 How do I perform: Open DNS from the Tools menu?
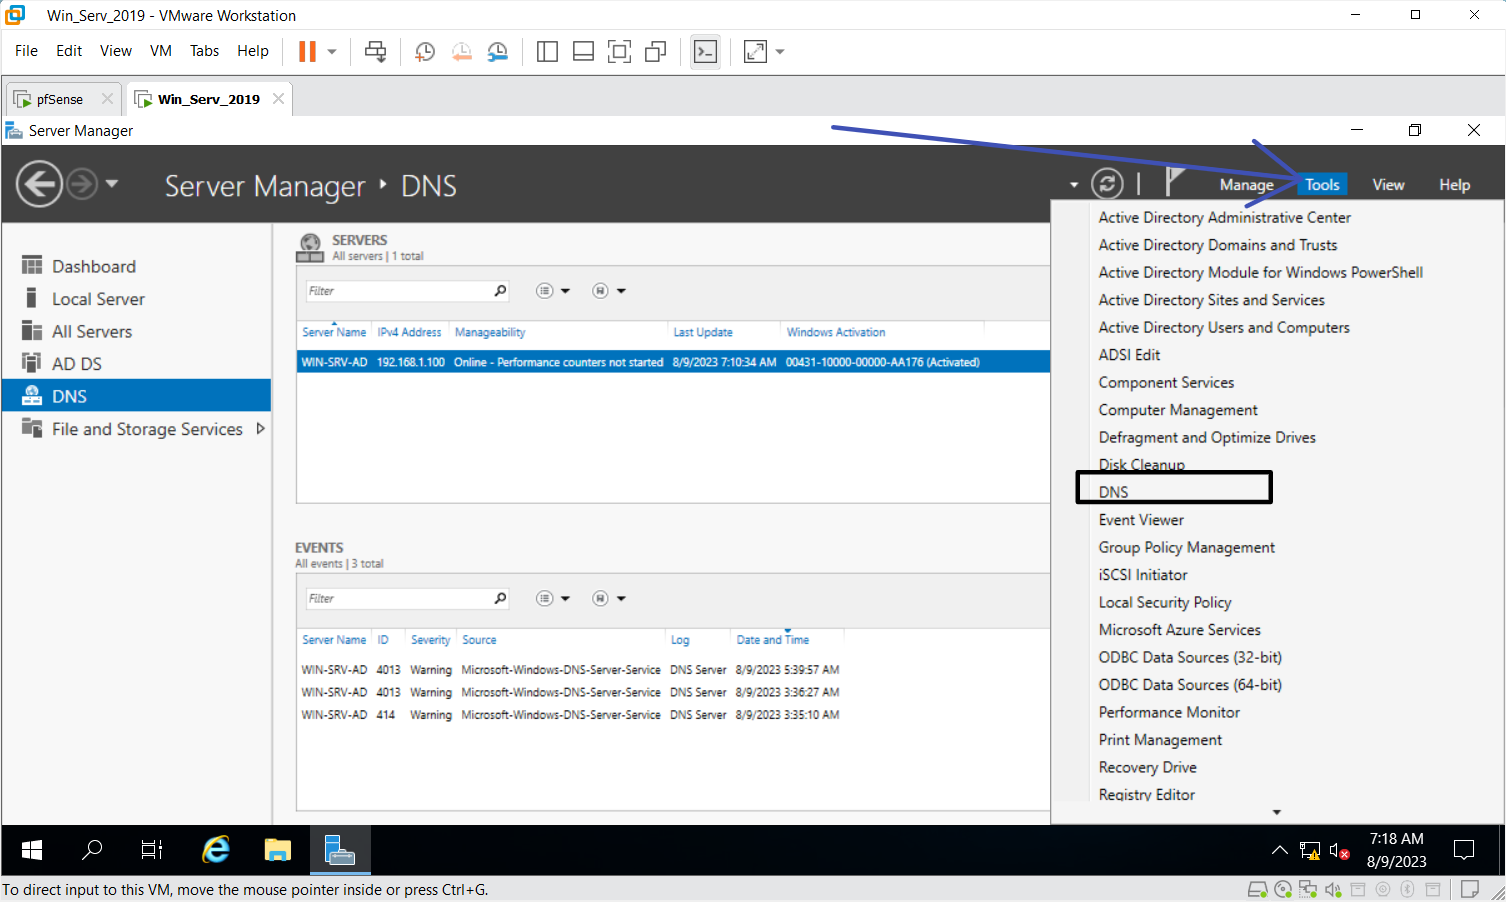tap(1113, 492)
